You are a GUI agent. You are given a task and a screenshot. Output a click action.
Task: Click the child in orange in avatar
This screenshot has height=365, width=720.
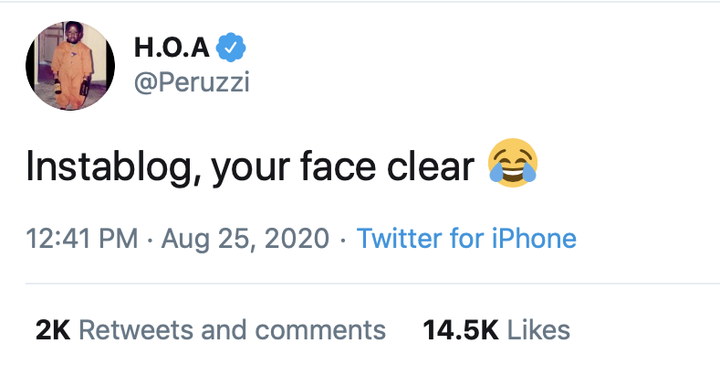[71, 64]
